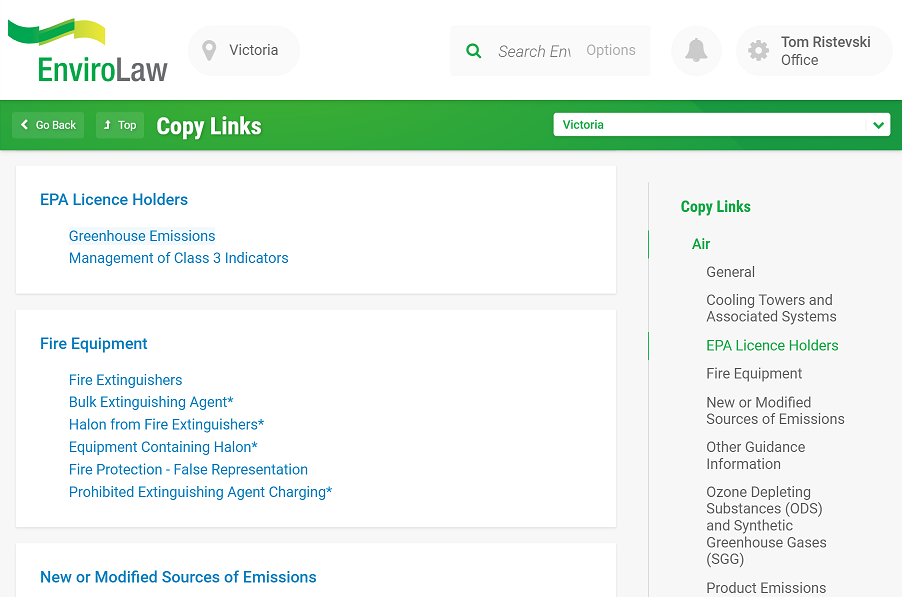Screen dimensions: 902x597
Task: Select New or Modified Sources of Emissions in sidebar
Action: point(775,411)
